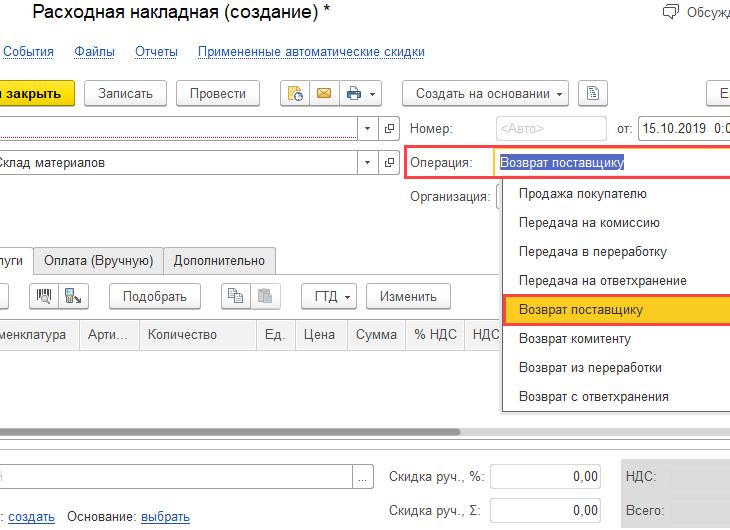Copy rows icon in table toolbar
The height and width of the screenshot is (530, 730).
click(236, 296)
